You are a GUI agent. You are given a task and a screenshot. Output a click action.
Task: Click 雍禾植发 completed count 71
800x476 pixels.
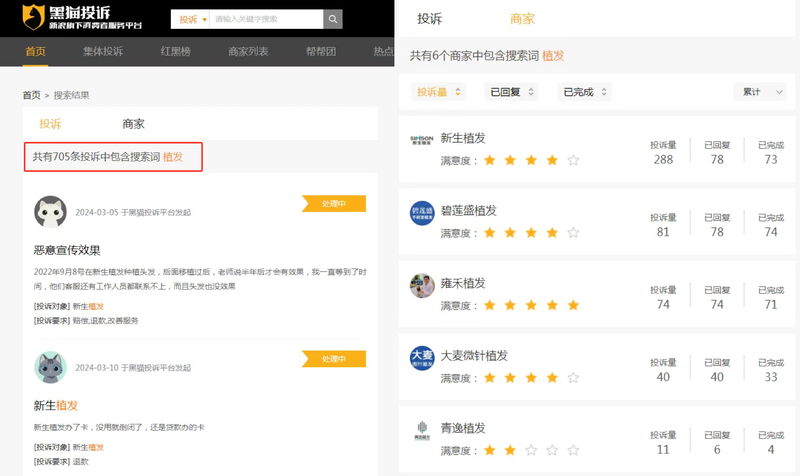771,305
